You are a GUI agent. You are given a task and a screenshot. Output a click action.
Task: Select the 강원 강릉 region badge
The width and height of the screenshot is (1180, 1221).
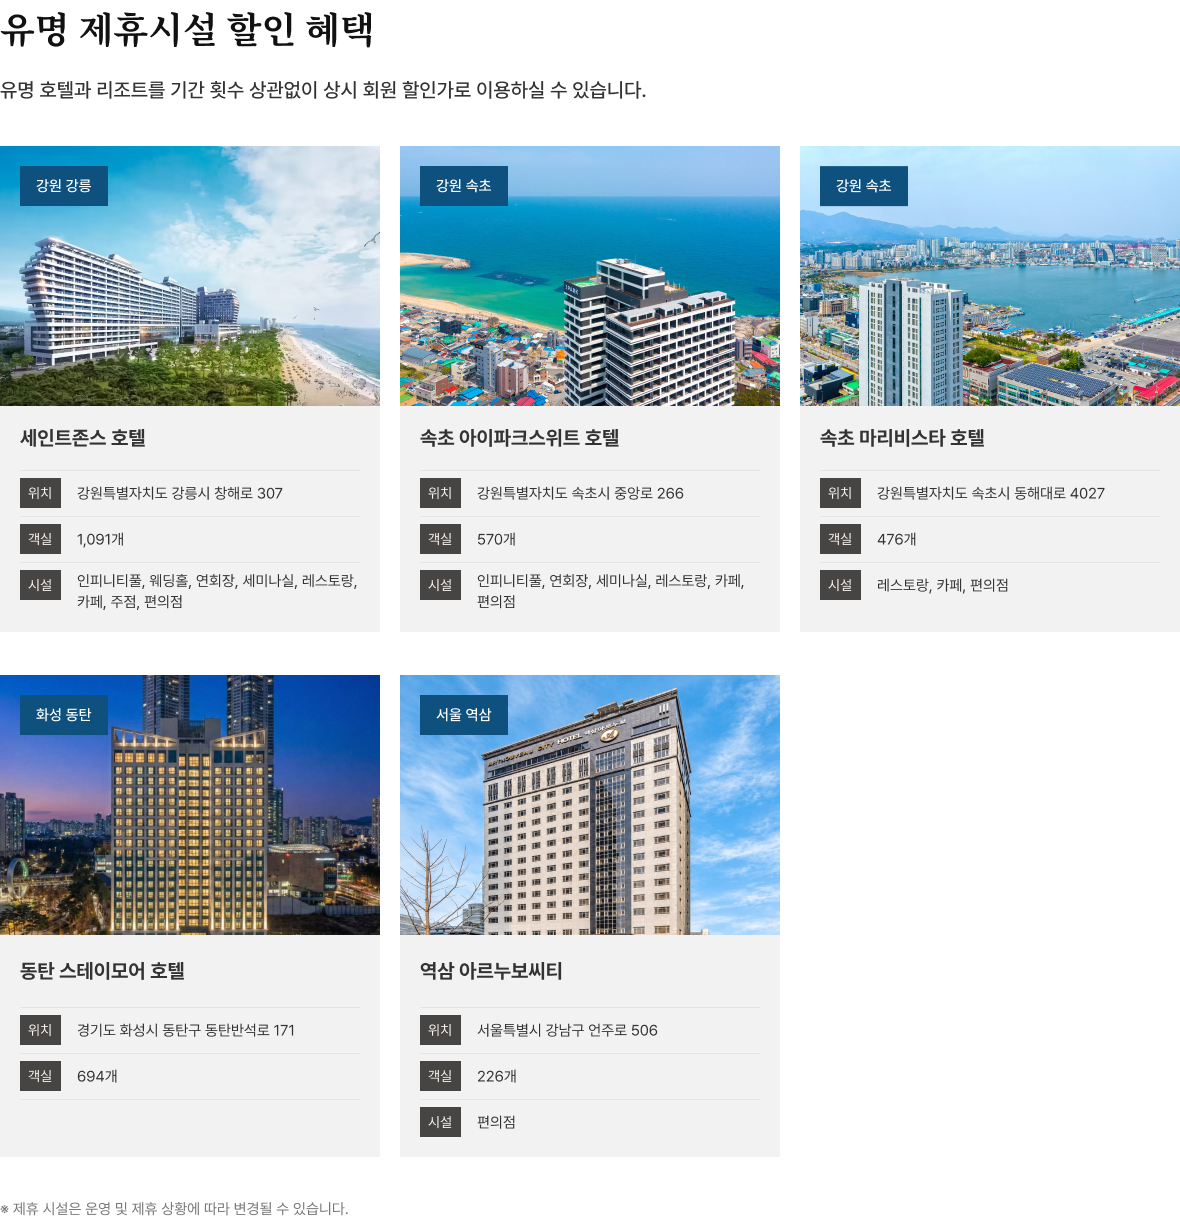(x=64, y=186)
